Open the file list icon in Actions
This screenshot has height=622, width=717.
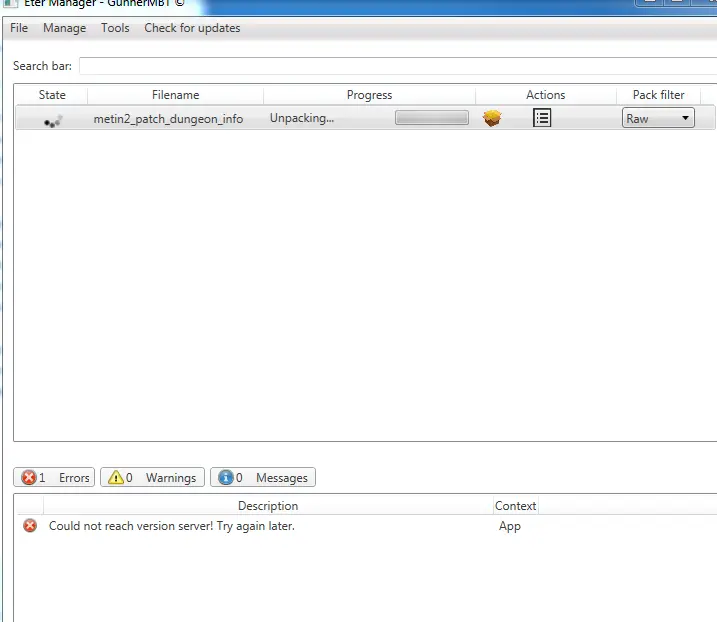pyautogui.click(x=542, y=118)
